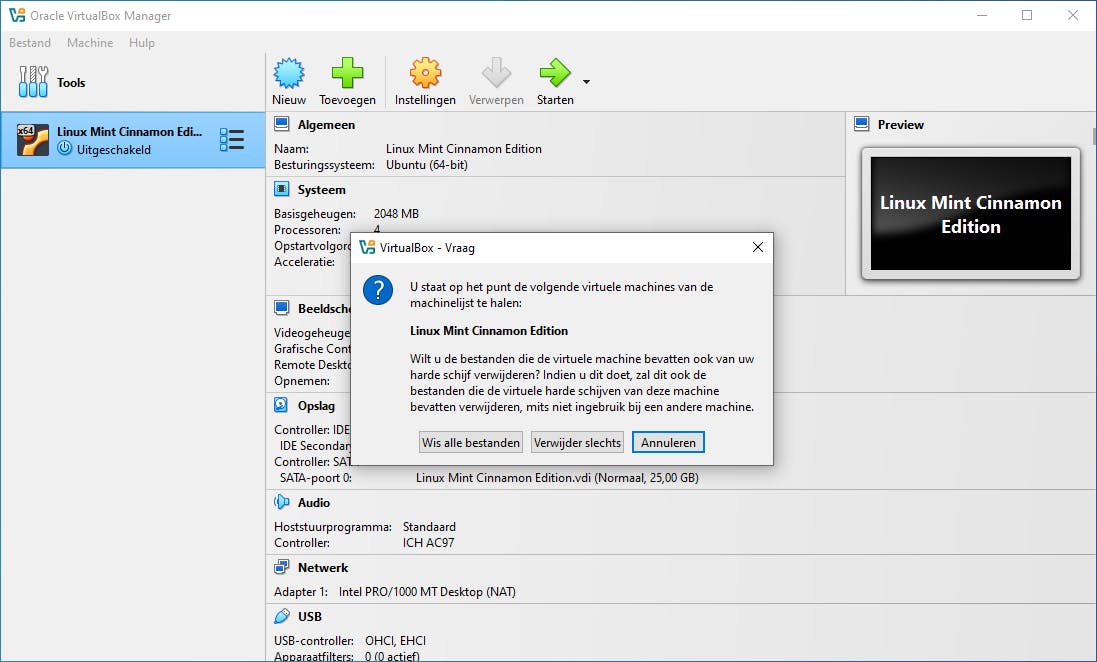The height and width of the screenshot is (662, 1097).
Task: Click the Opslag disk icon
Action: point(281,405)
